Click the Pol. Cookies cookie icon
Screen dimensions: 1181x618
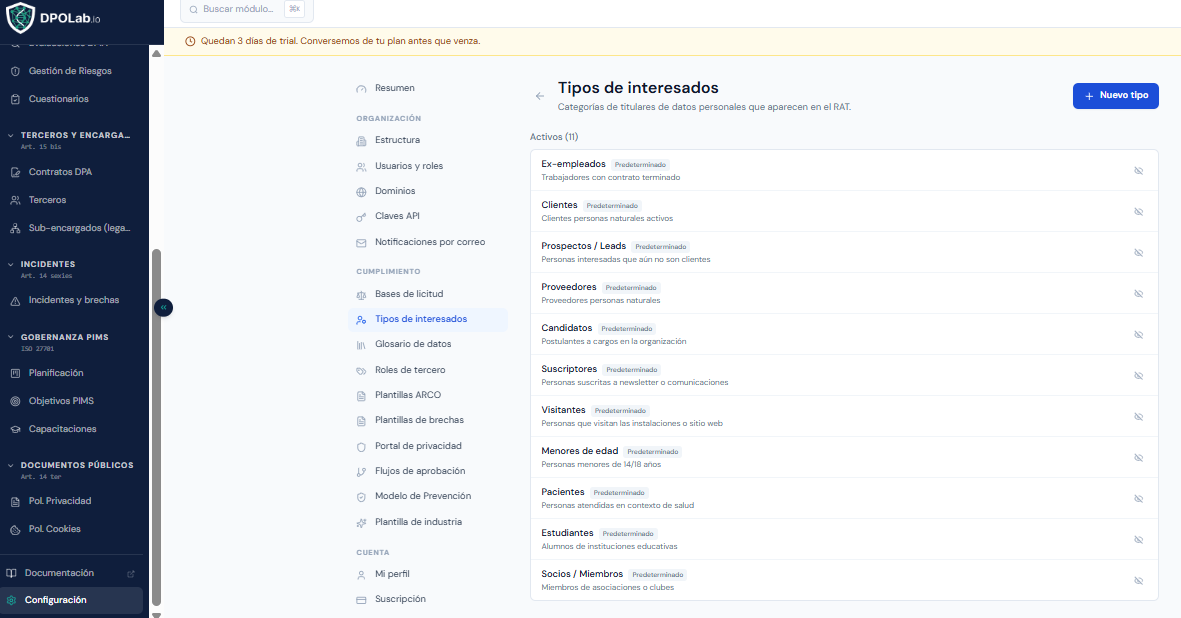15,529
